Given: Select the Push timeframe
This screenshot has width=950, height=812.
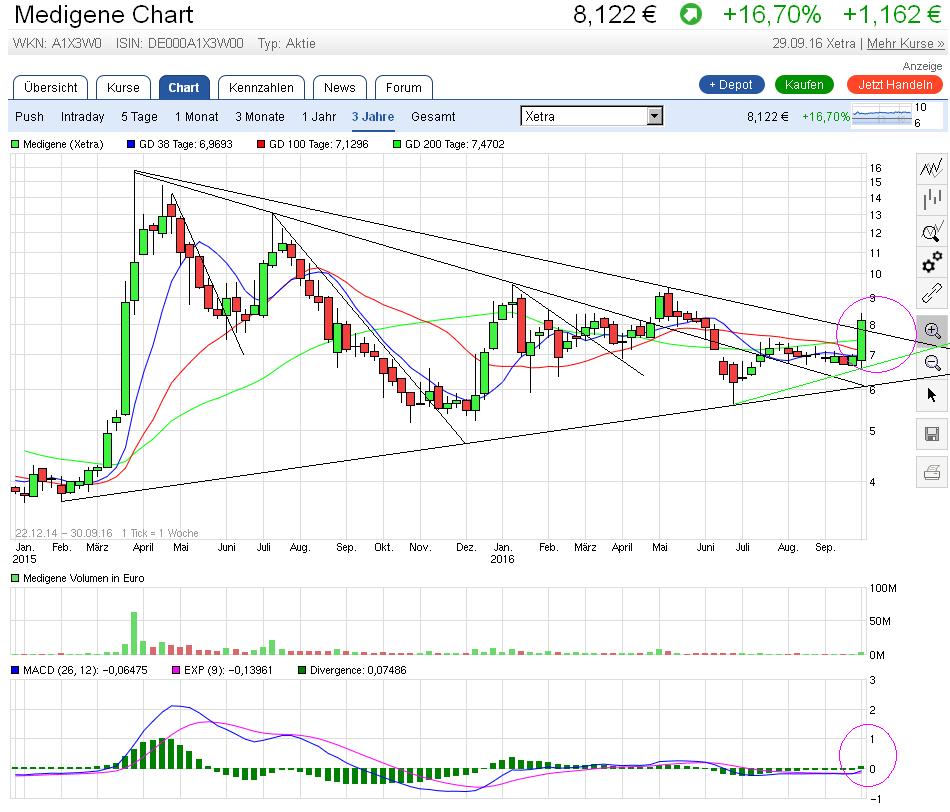Looking at the screenshot, I should coord(29,116).
